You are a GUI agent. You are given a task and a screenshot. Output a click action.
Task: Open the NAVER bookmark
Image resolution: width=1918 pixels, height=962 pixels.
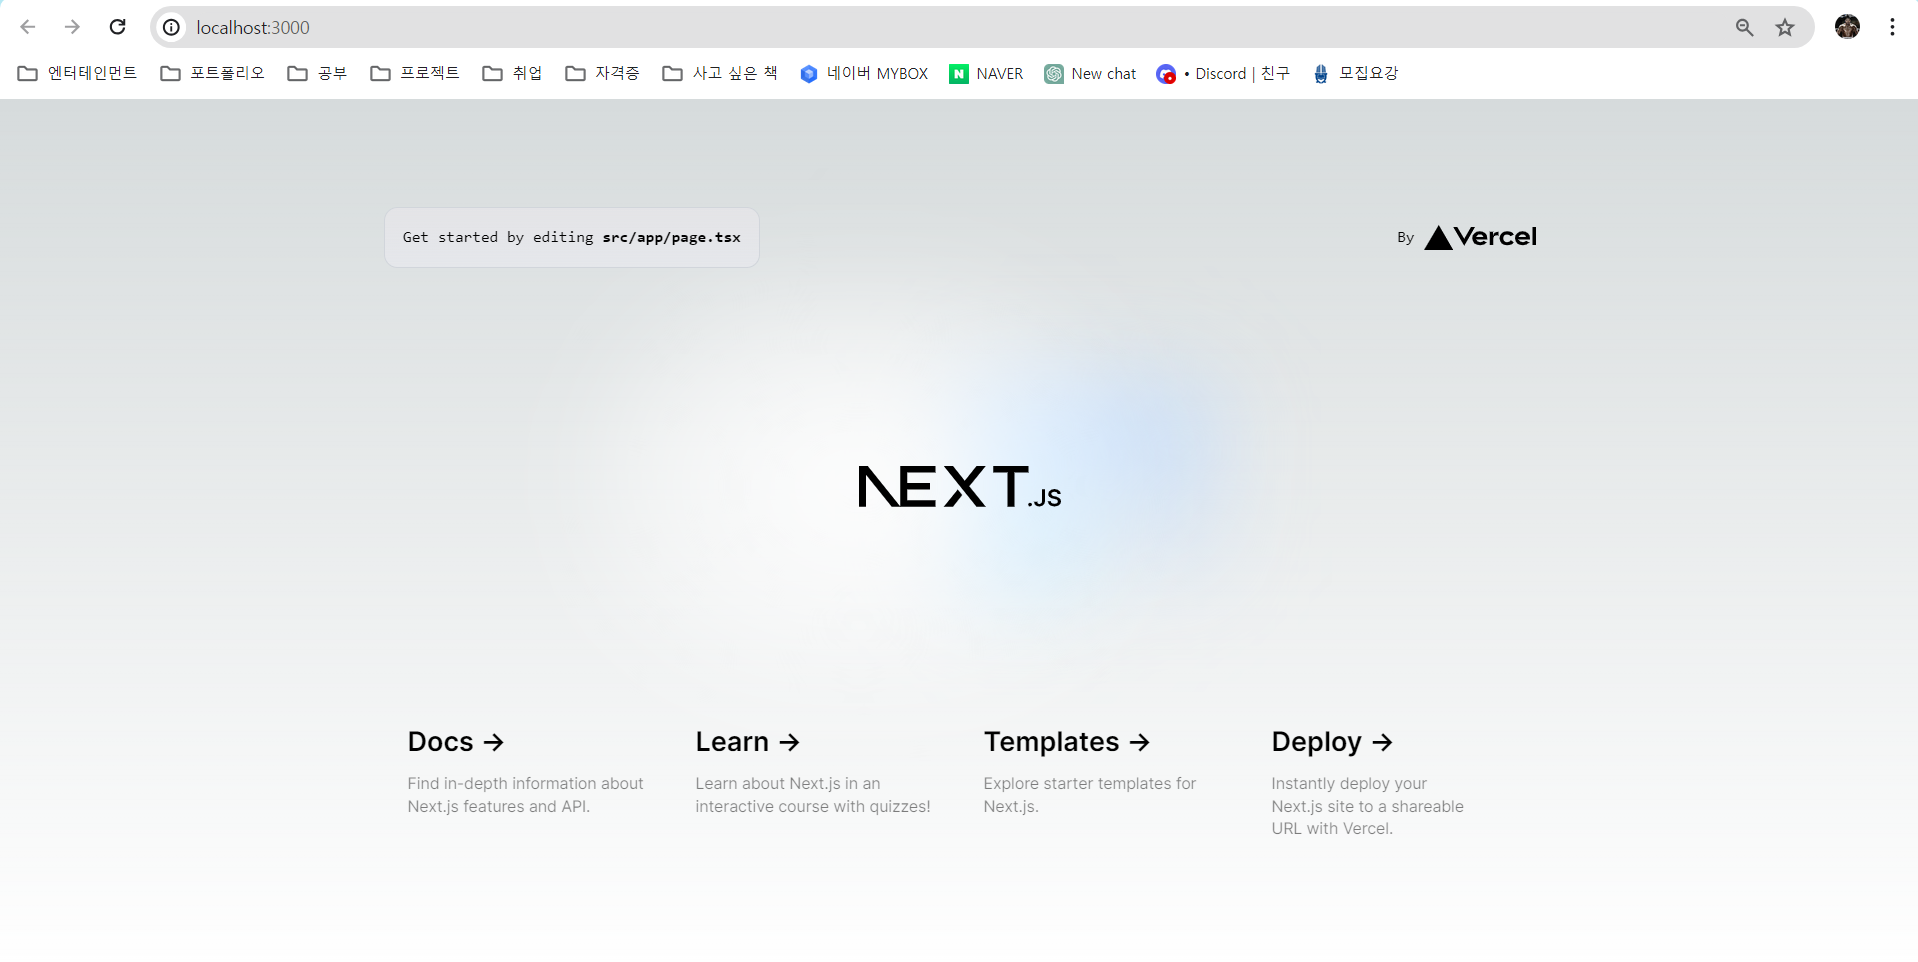[x=986, y=73]
